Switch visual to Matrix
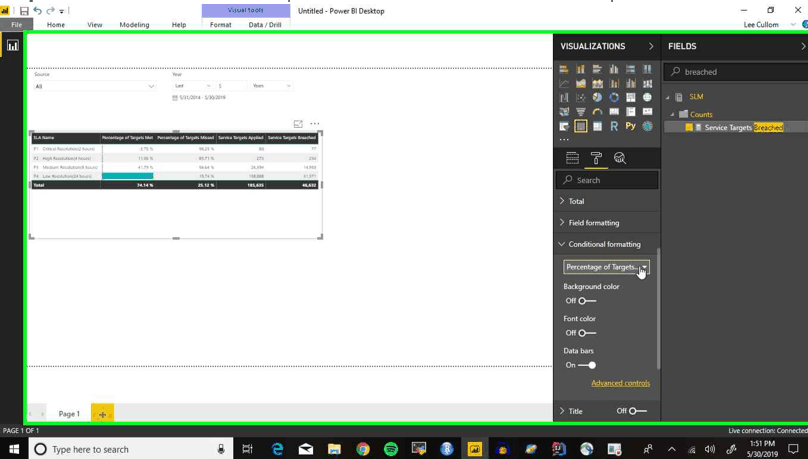 coord(597,126)
